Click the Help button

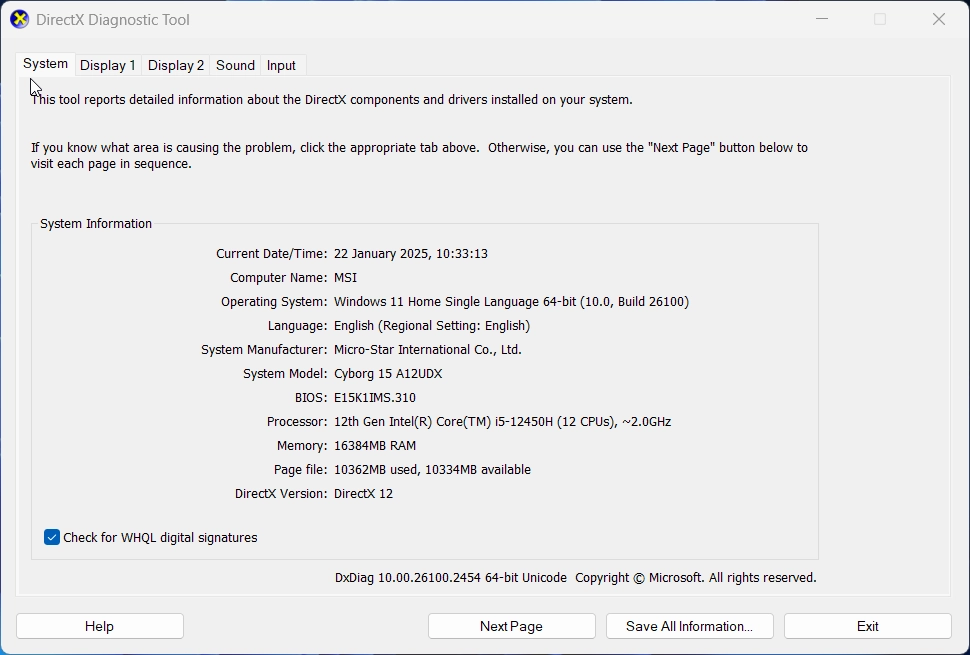tap(100, 626)
